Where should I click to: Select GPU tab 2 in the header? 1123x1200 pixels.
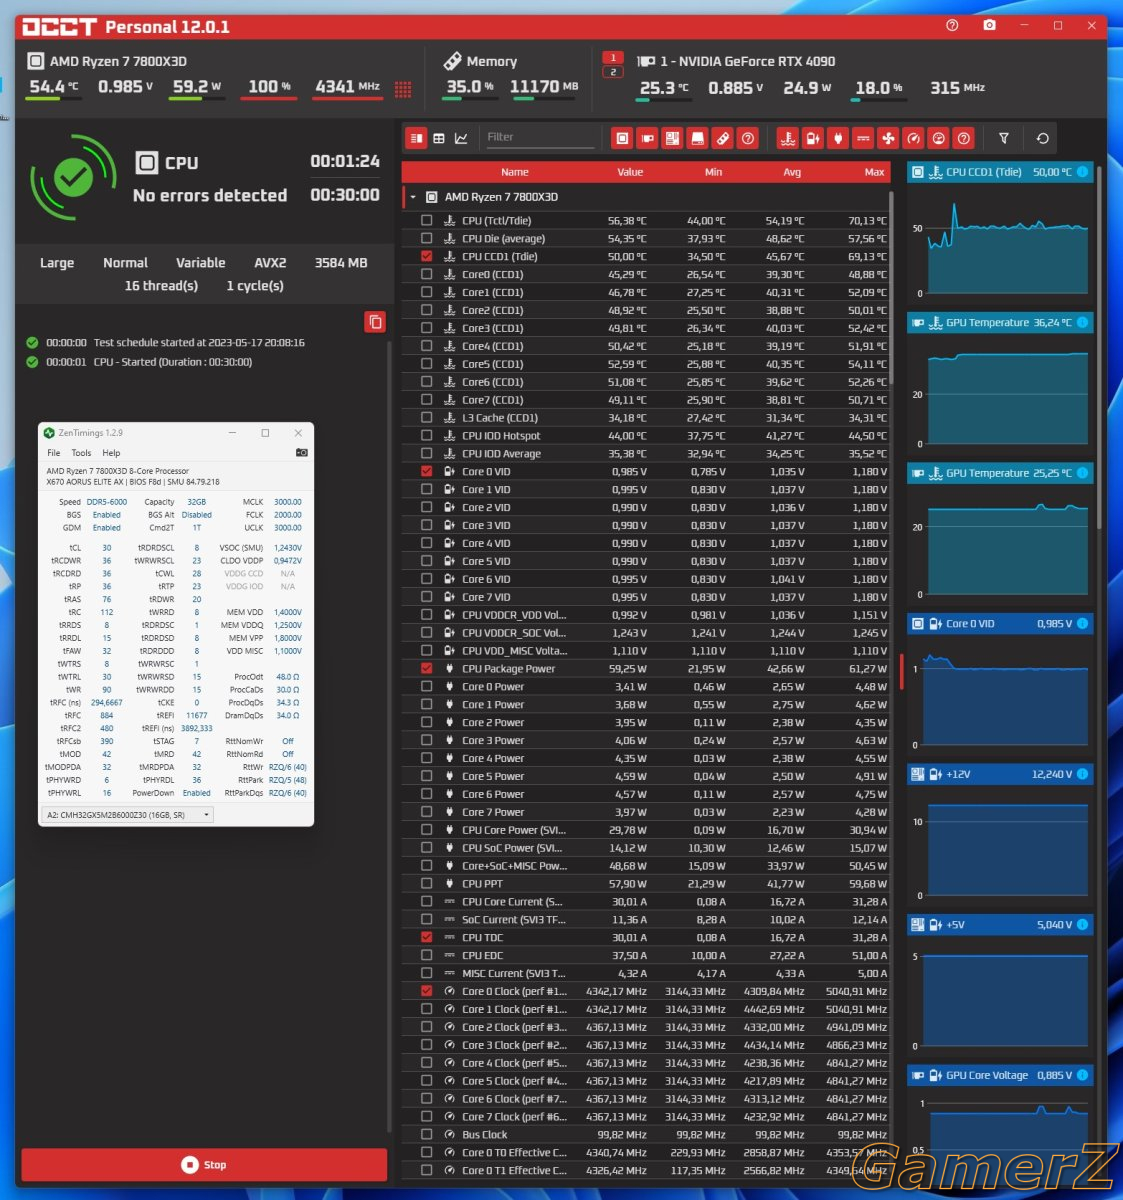(x=613, y=72)
